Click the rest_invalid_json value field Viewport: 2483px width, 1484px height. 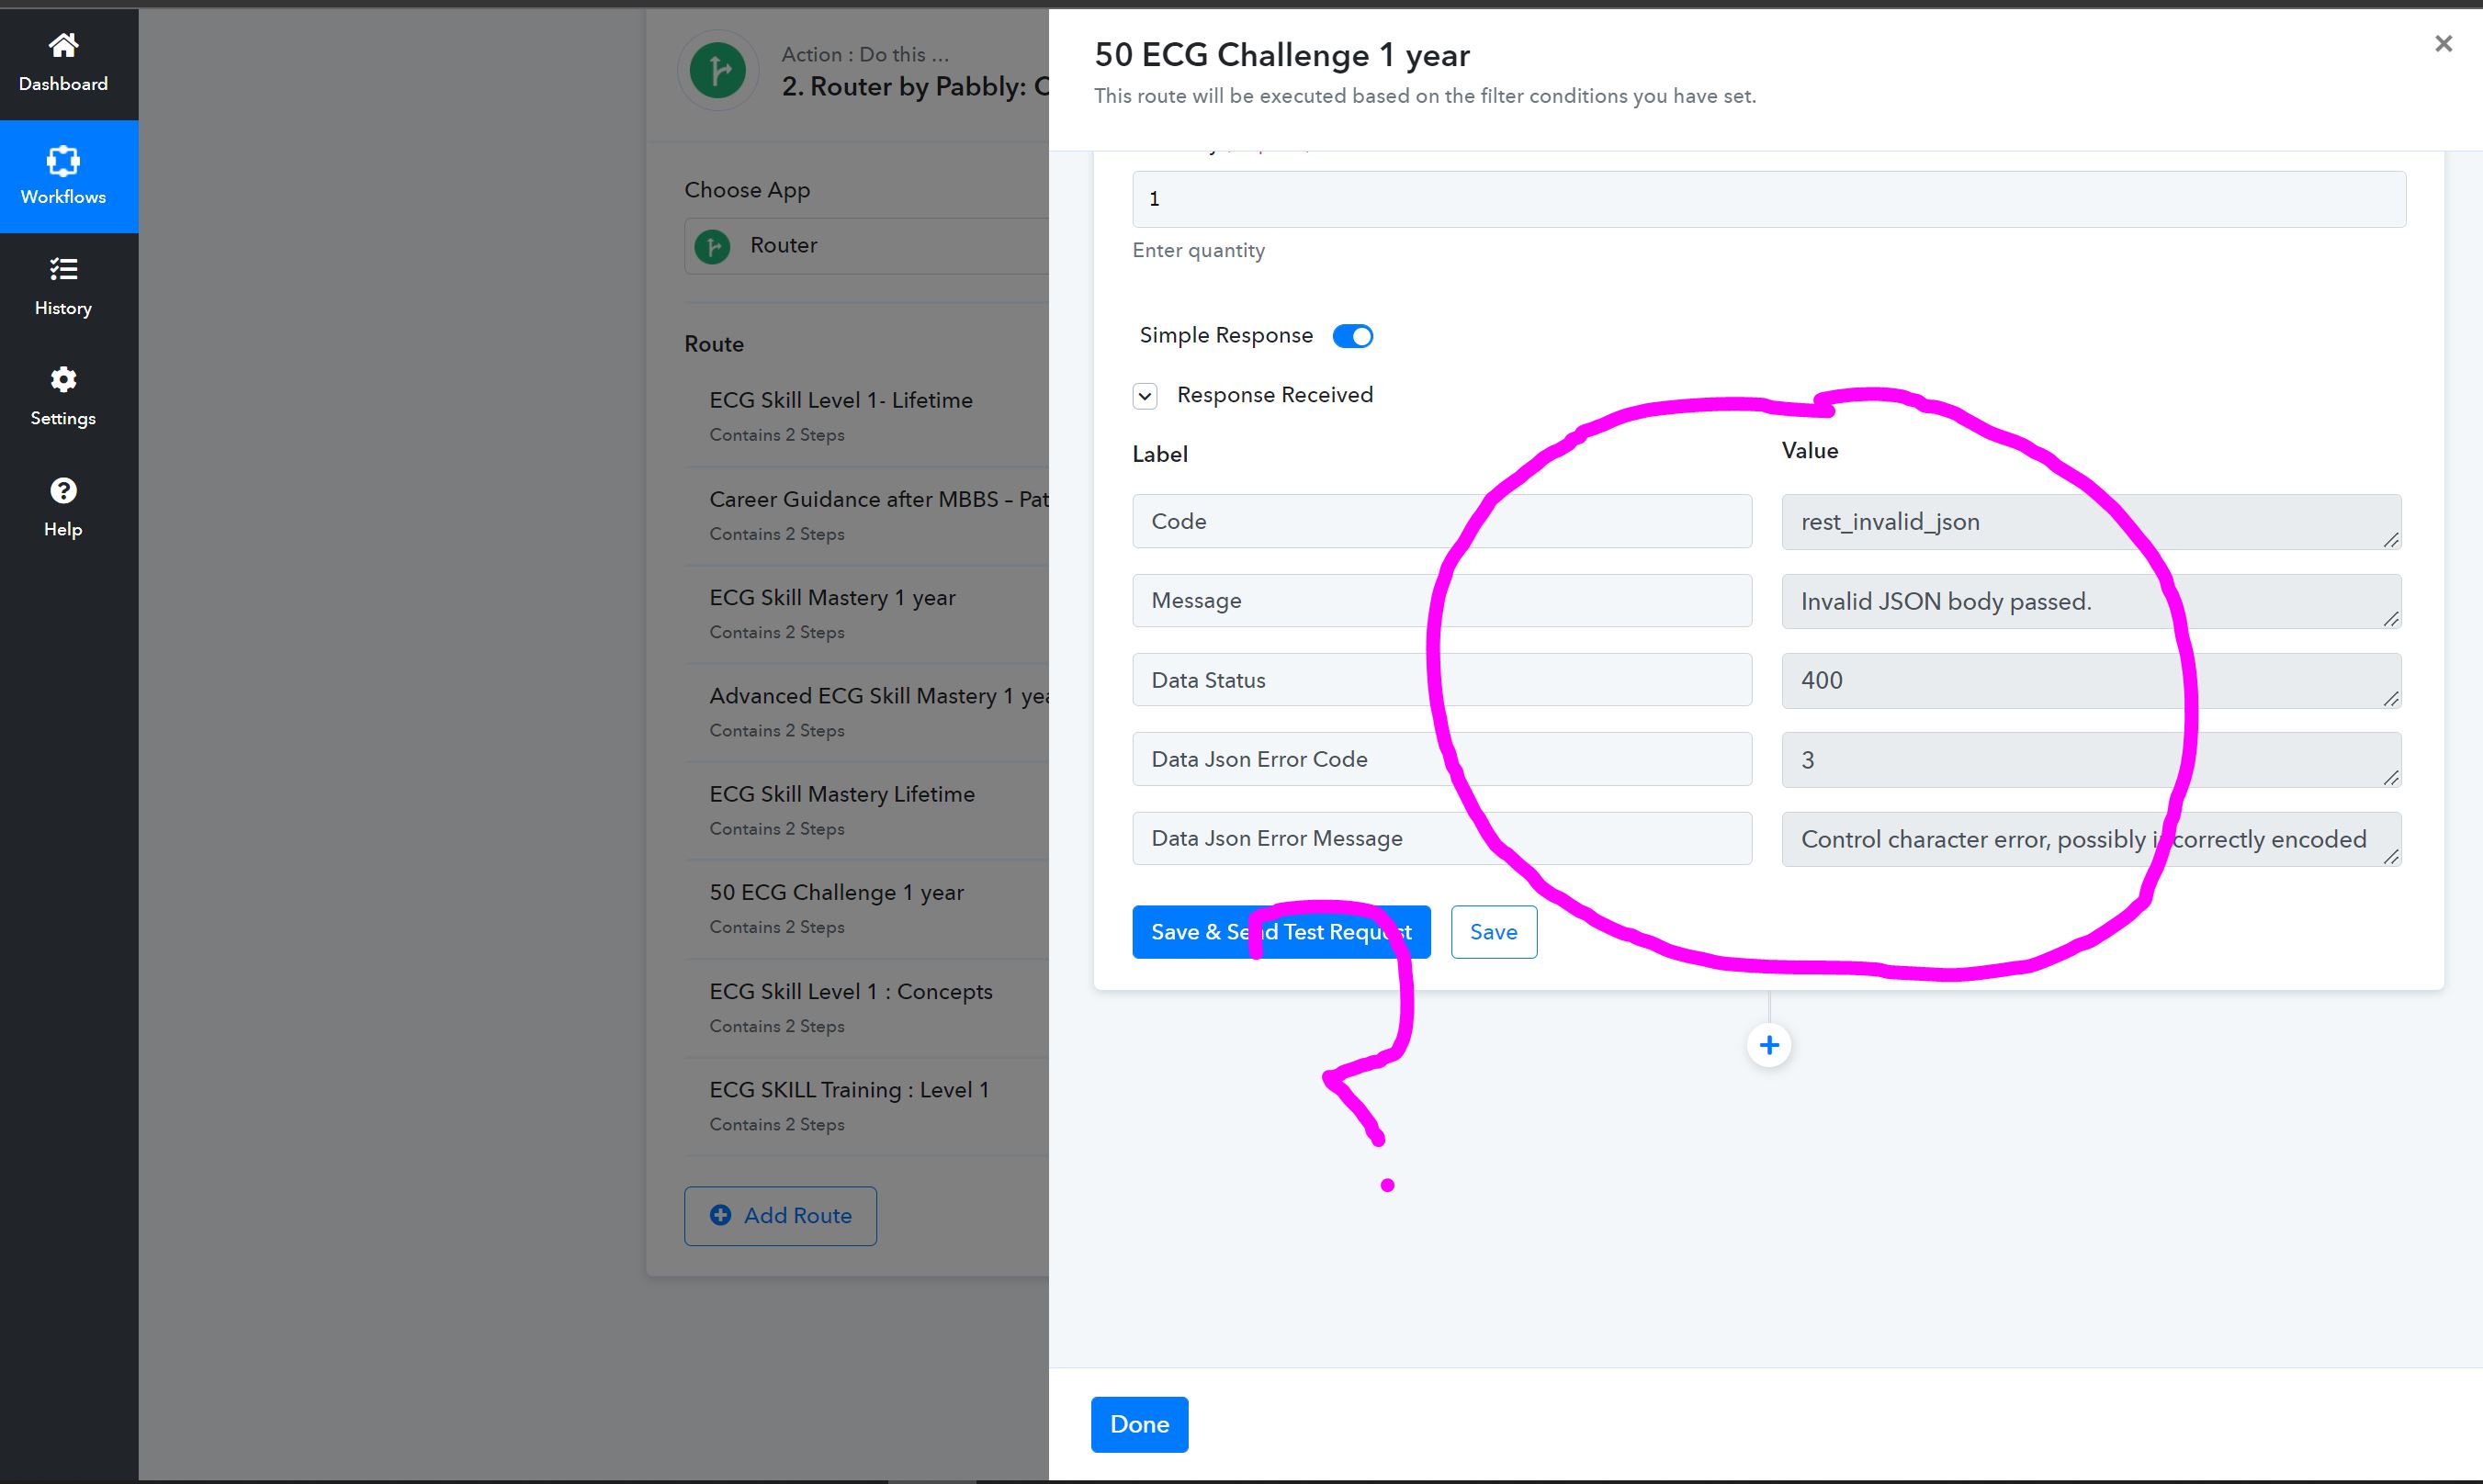coord(2091,522)
